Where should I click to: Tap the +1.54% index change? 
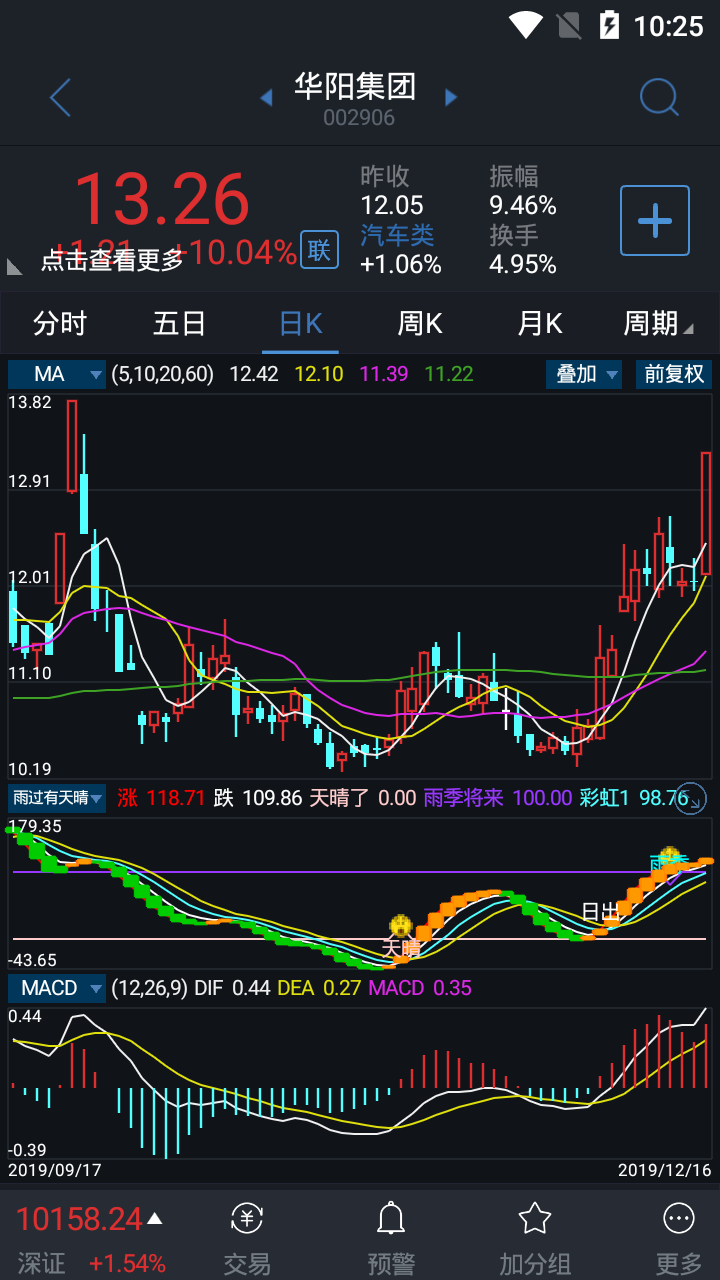pyautogui.click(x=127, y=1263)
